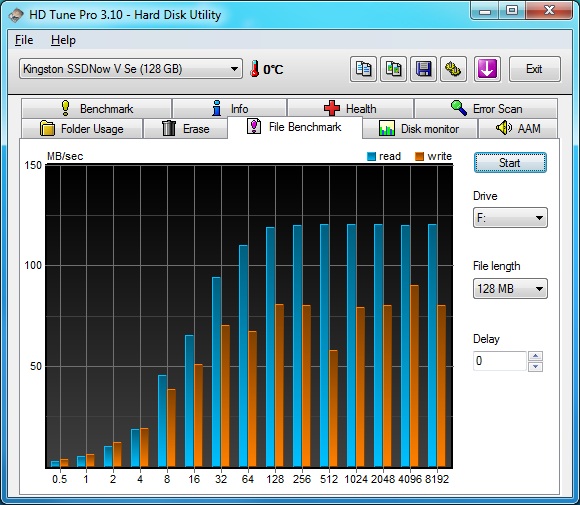The width and height of the screenshot is (580, 505).
Task: Switch to the Health tab
Action: pos(350,108)
